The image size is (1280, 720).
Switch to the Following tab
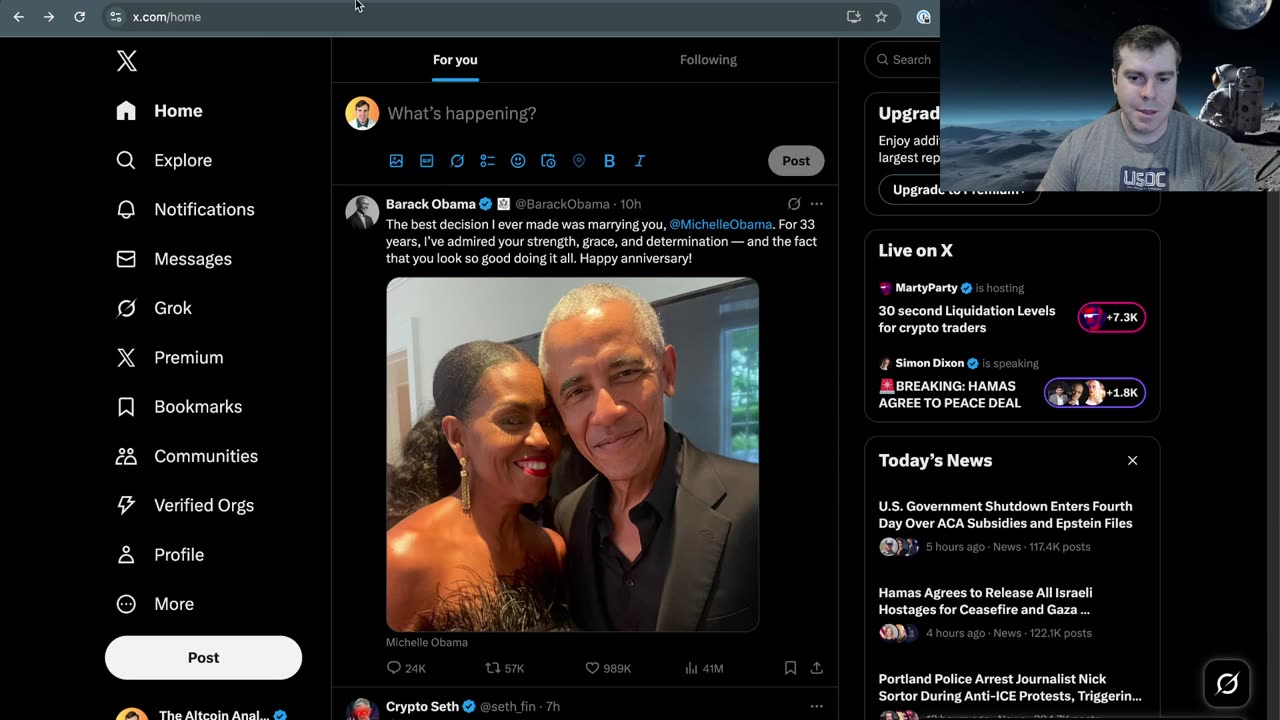pyautogui.click(x=708, y=60)
